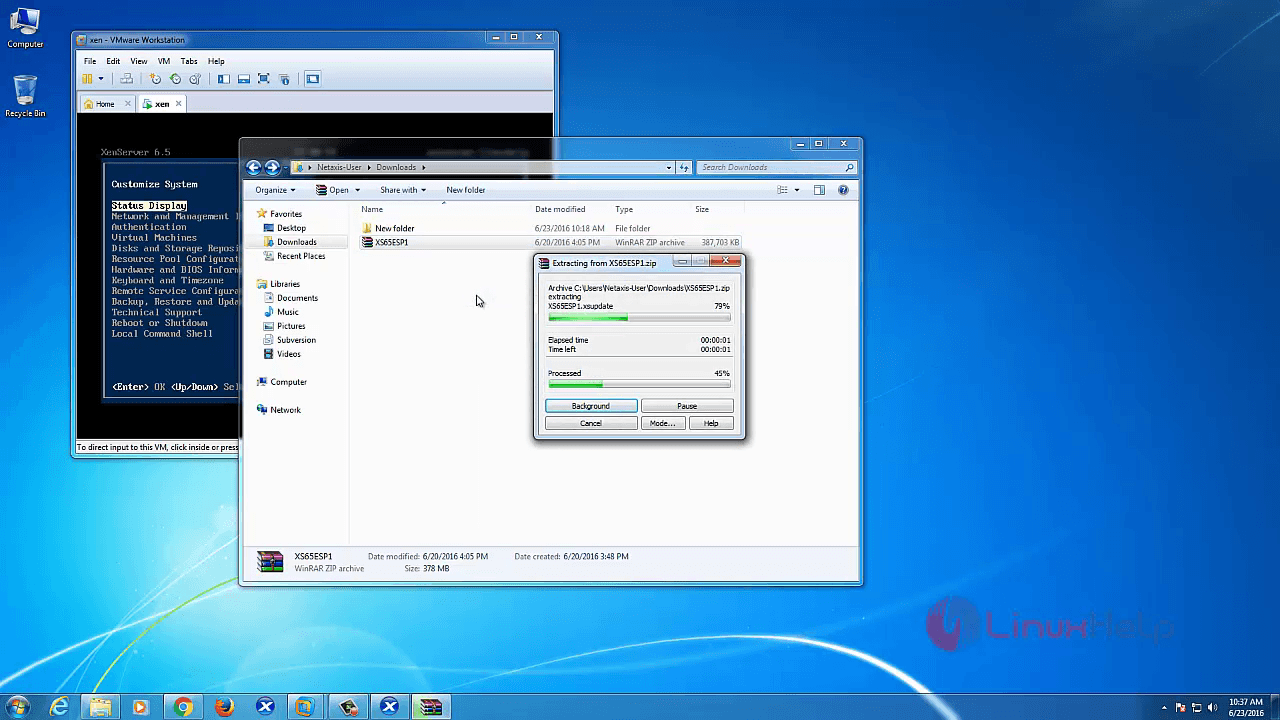Click VMware console view icon
Screen dimensions: 1280x720
click(x=312, y=79)
